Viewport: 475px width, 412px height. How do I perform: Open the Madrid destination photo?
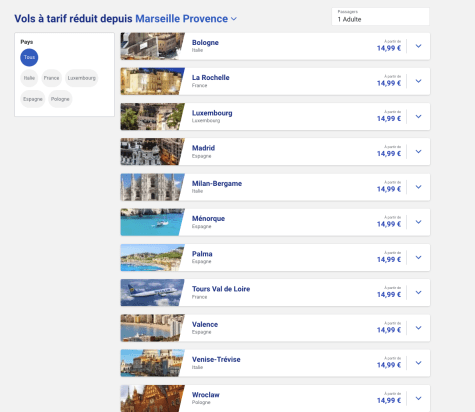click(152, 152)
